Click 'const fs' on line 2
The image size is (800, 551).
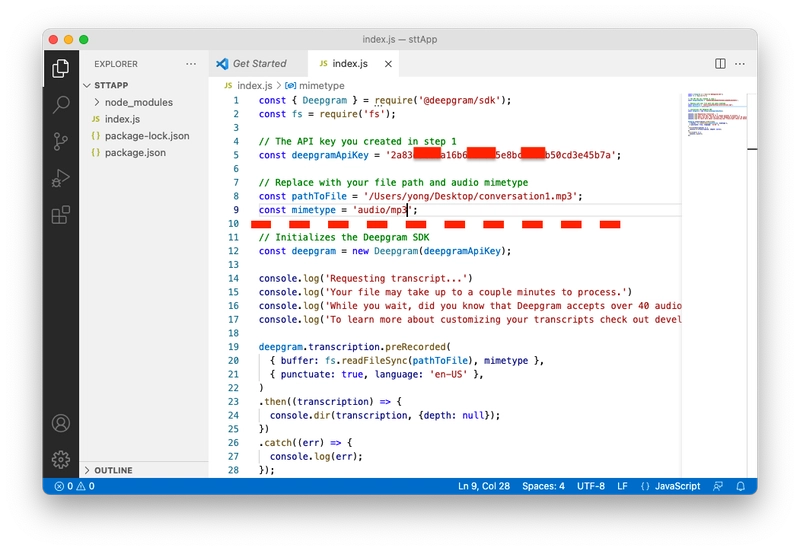click(x=281, y=114)
